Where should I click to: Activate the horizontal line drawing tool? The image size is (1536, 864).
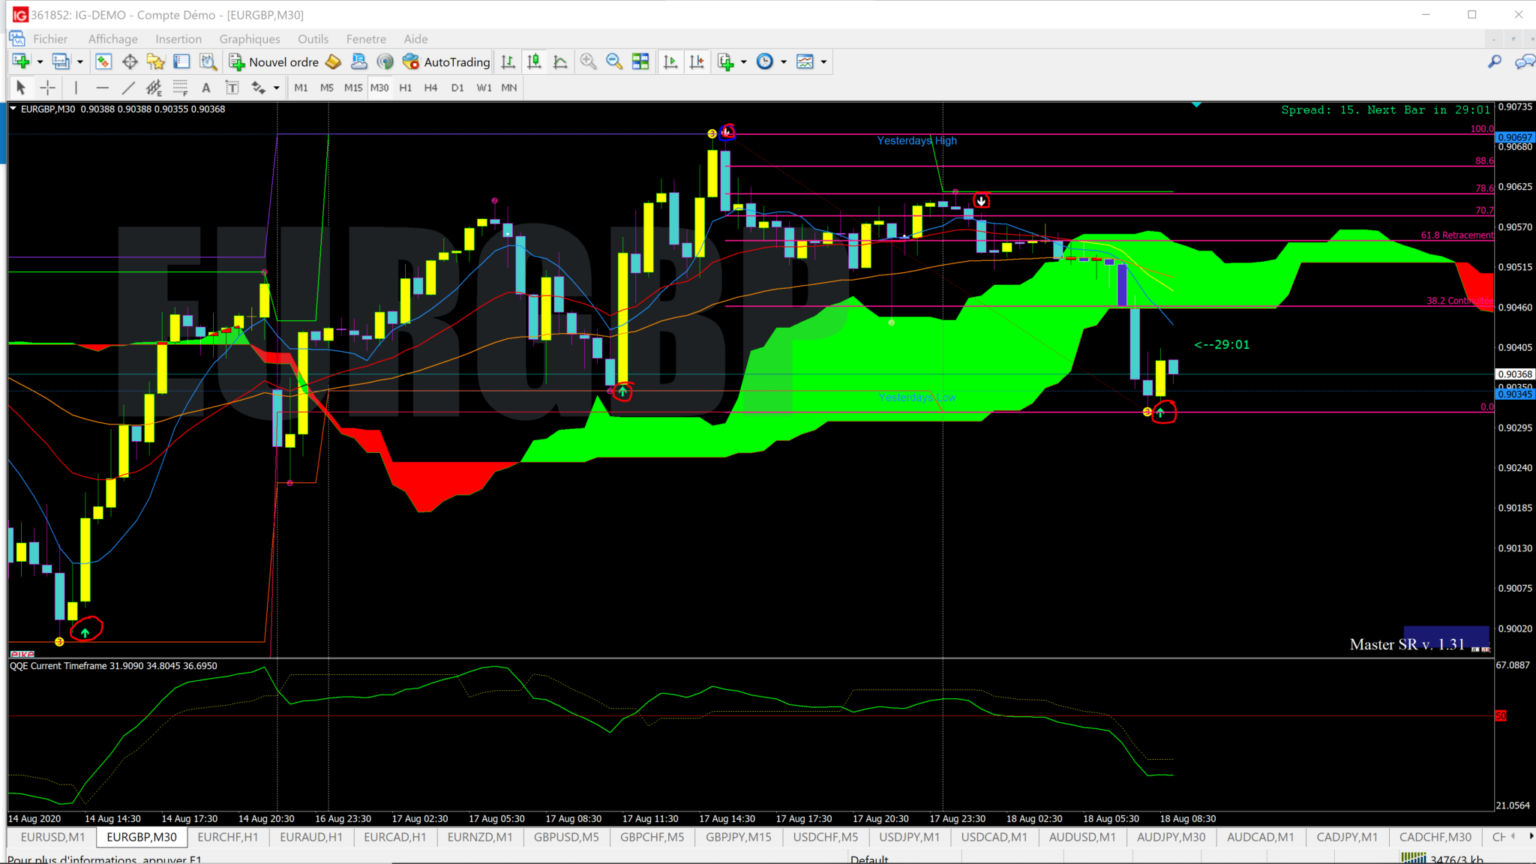click(x=102, y=87)
